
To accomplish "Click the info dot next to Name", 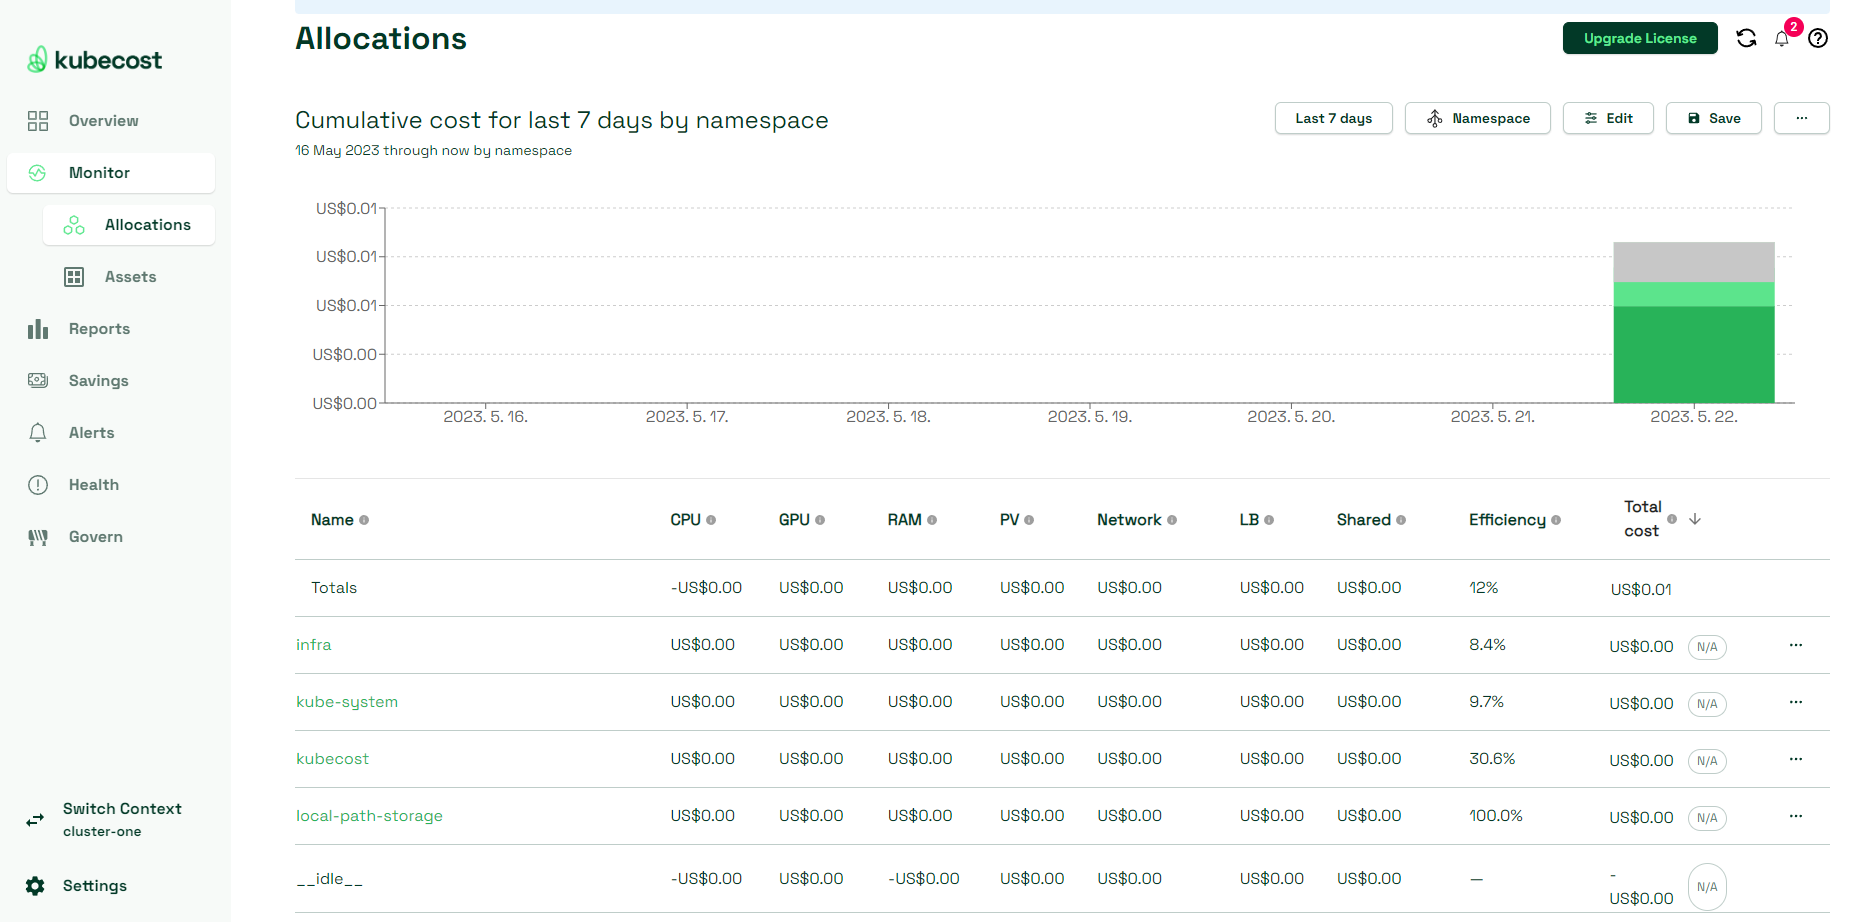I will (364, 520).
